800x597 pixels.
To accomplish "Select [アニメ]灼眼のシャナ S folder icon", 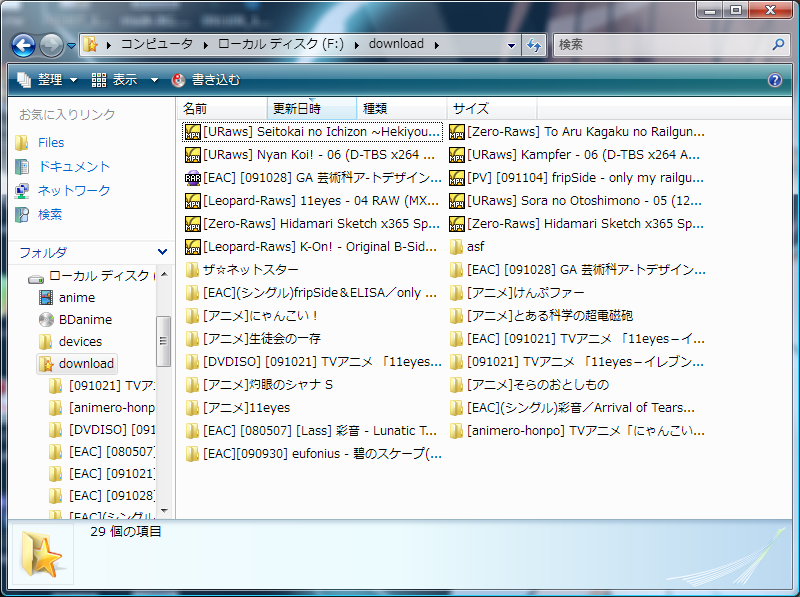I will tap(192, 385).
